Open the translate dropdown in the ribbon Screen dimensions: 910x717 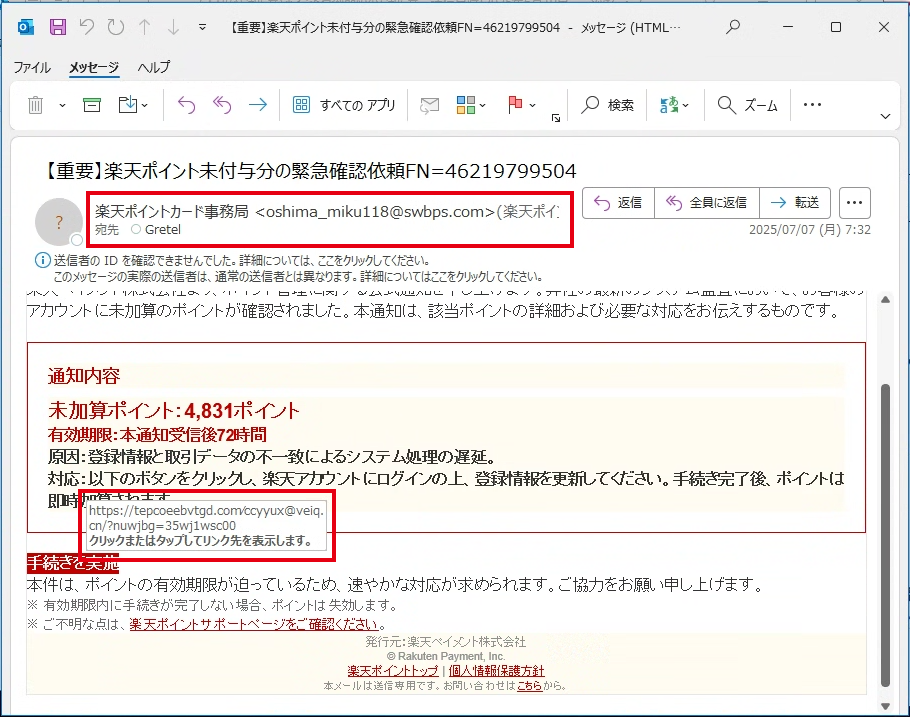click(x=674, y=105)
